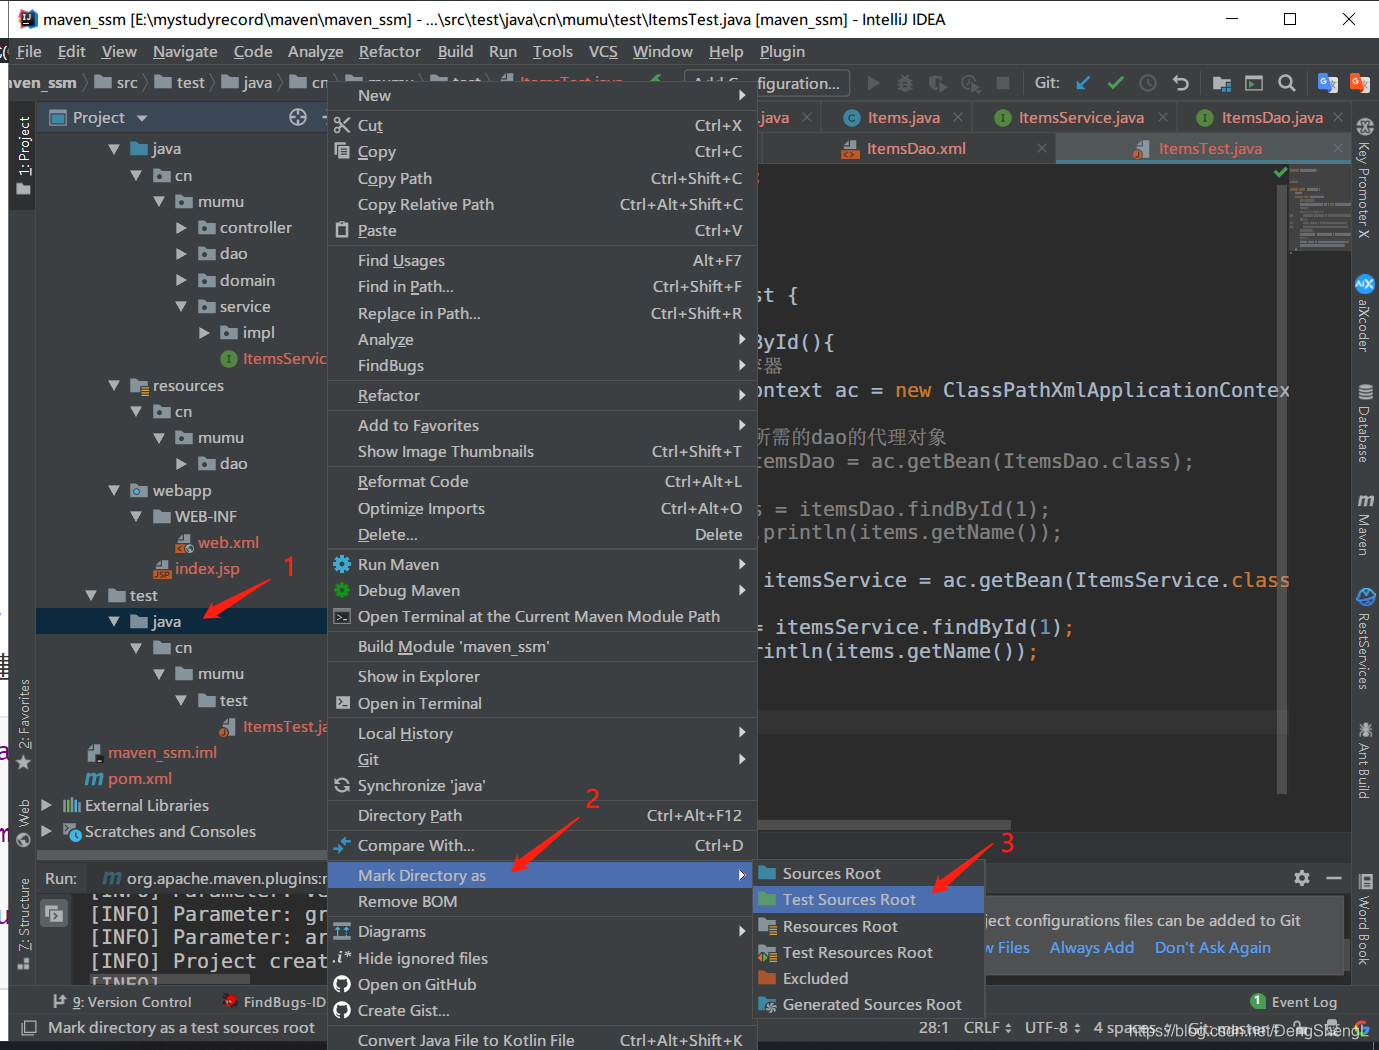Screen dimensions: 1379x1050
Task: Open Project Structure toolbar icon
Action: (x=1221, y=83)
